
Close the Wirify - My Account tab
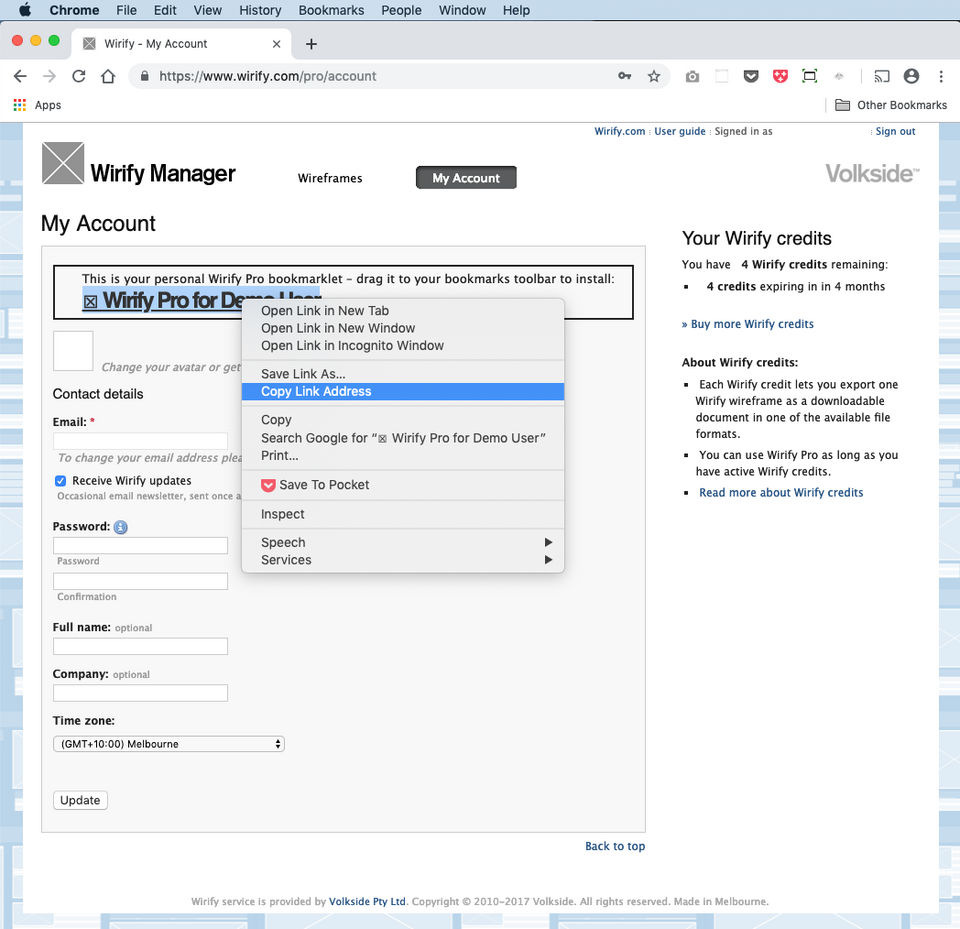[x=277, y=44]
